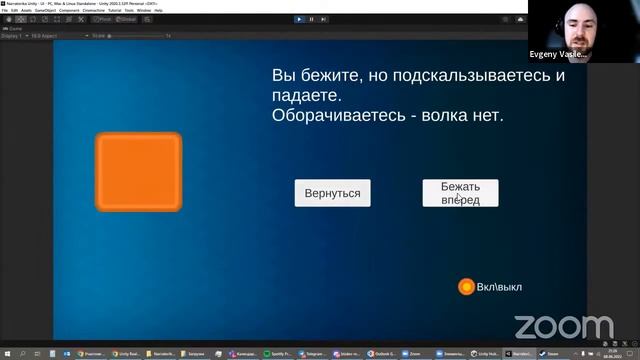This screenshot has height=360, width=640.
Task: Open the GameObject menu
Action: 45,10
